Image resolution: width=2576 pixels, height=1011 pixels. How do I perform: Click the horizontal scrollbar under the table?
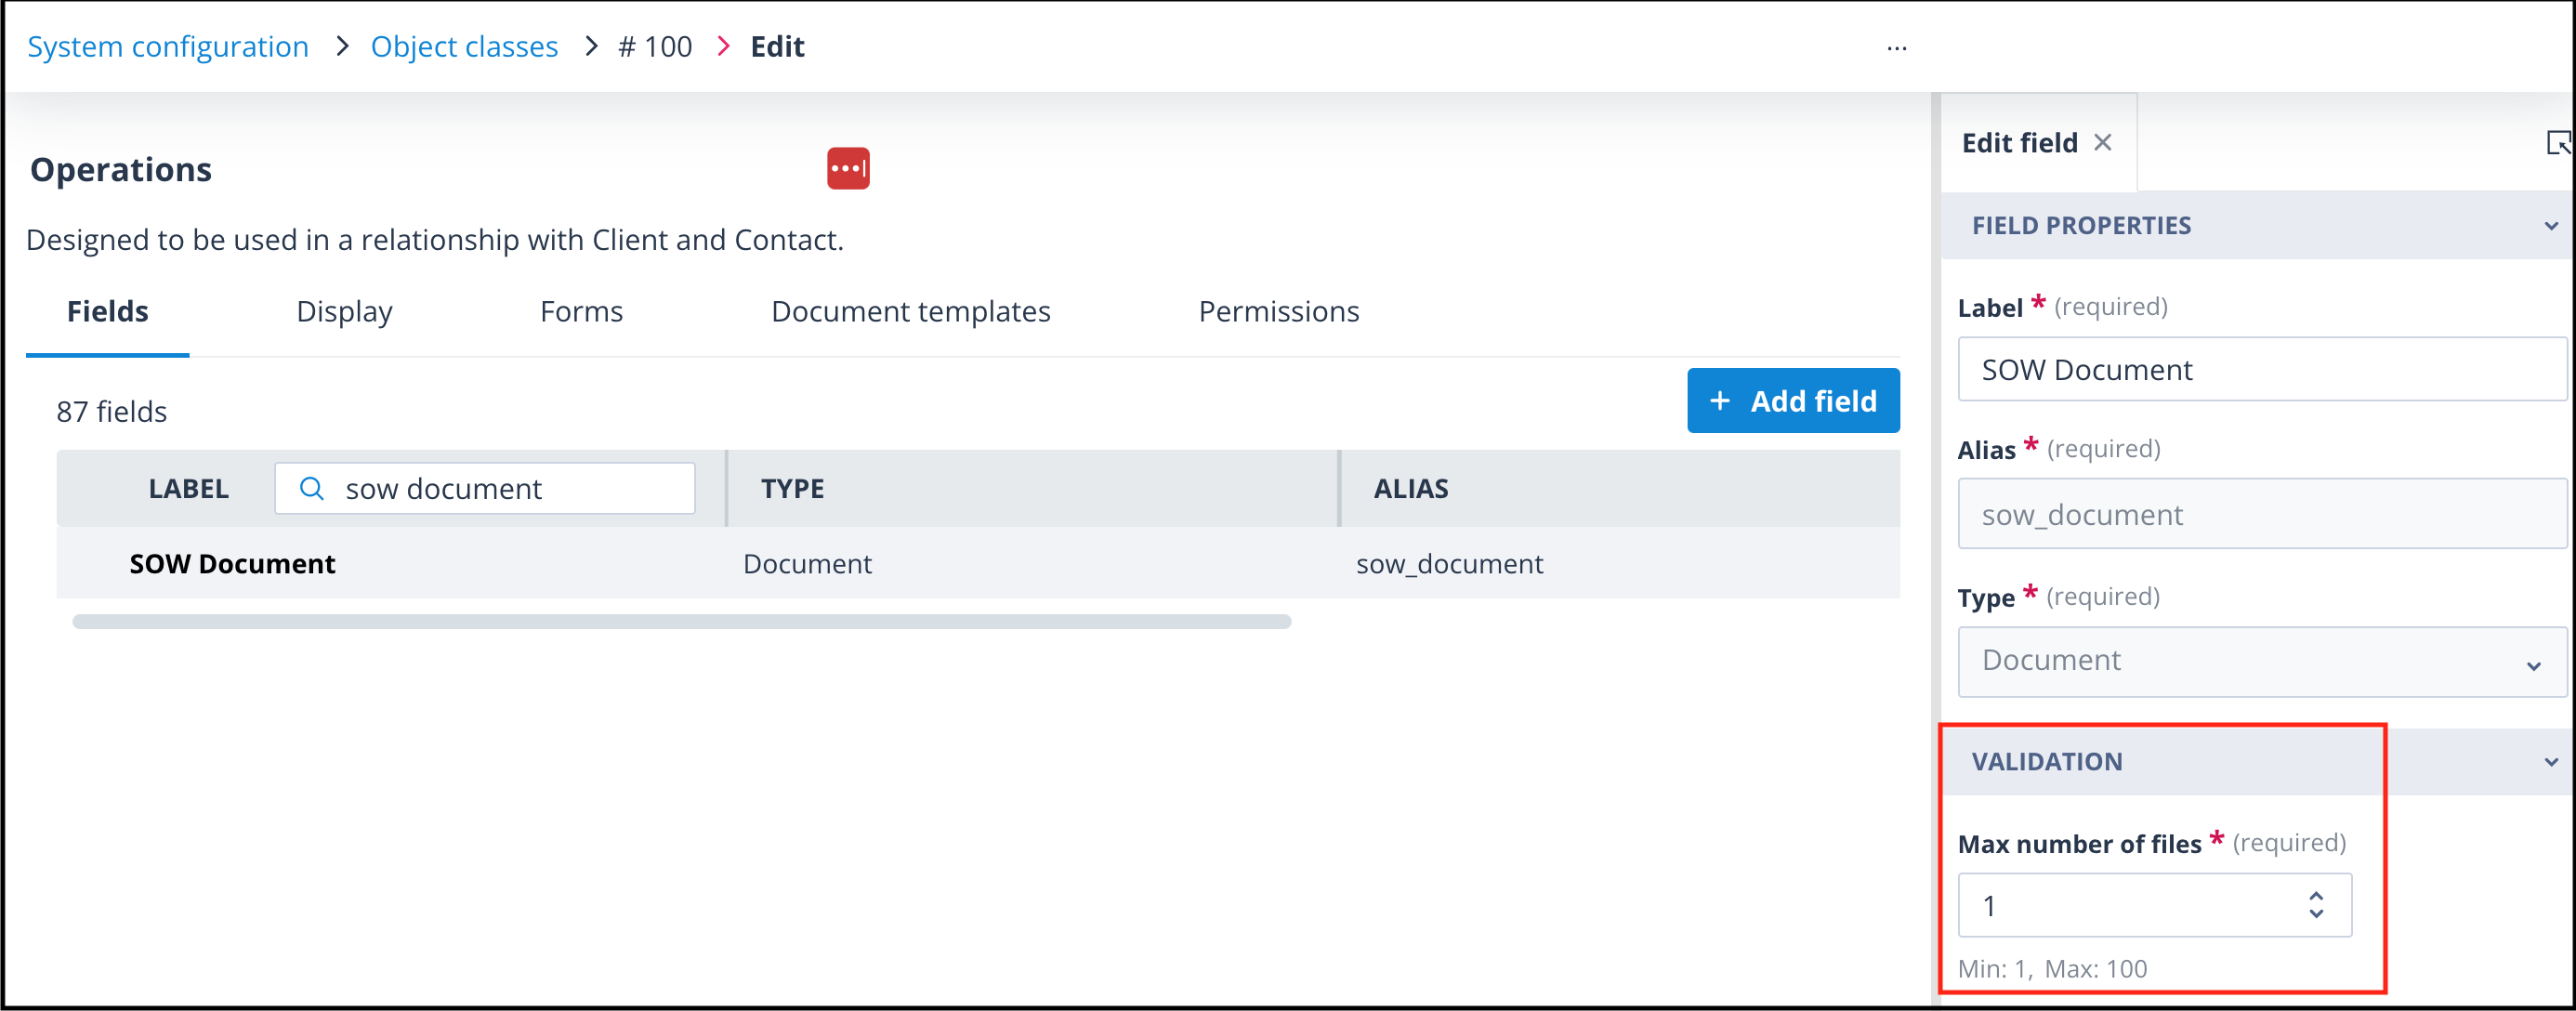click(681, 622)
